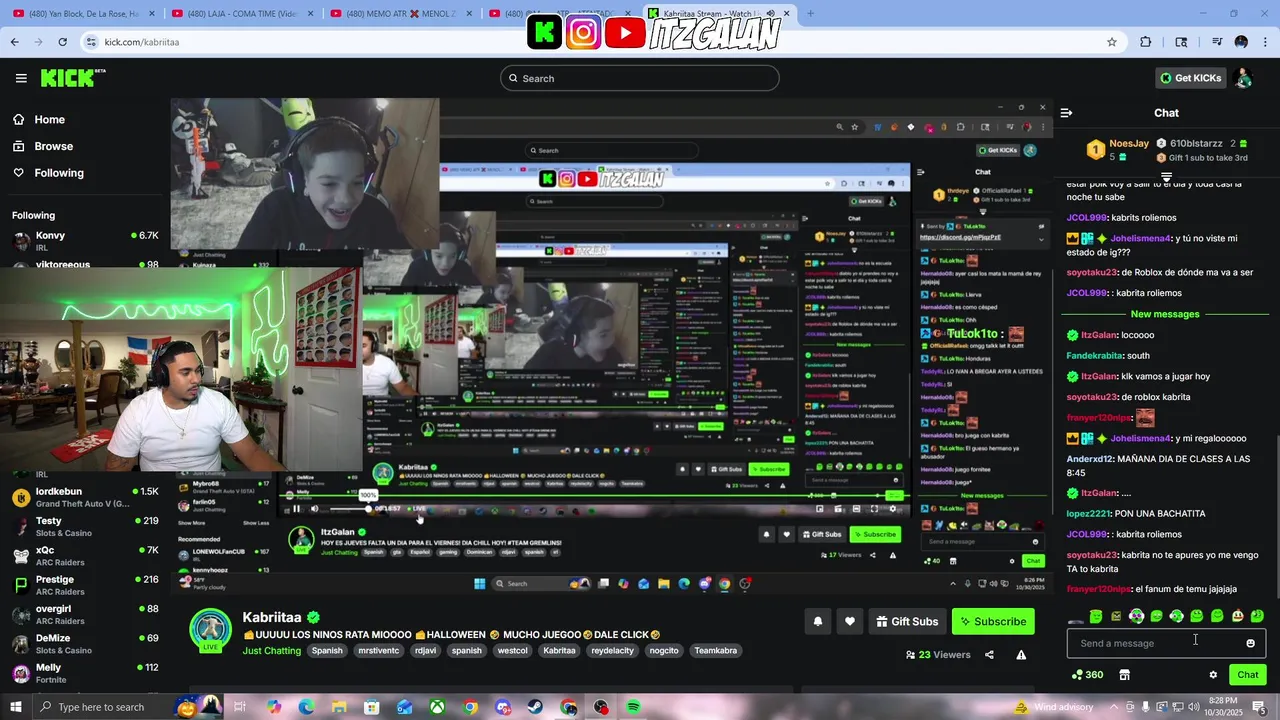The height and width of the screenshot is (720, 1280).
Task: Click the address bar URL kick.com/kabriitaa
Action: [141, 42]
